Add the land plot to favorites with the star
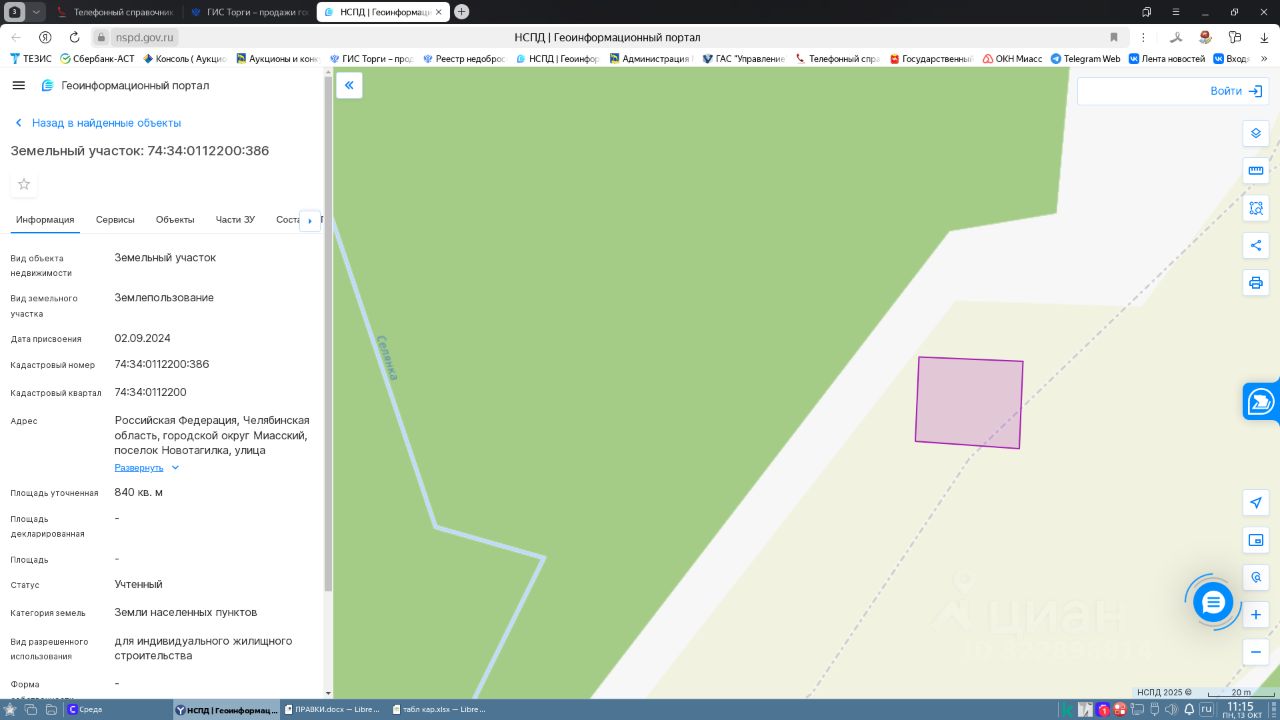 pyautogui.click(x=24, y=184)
